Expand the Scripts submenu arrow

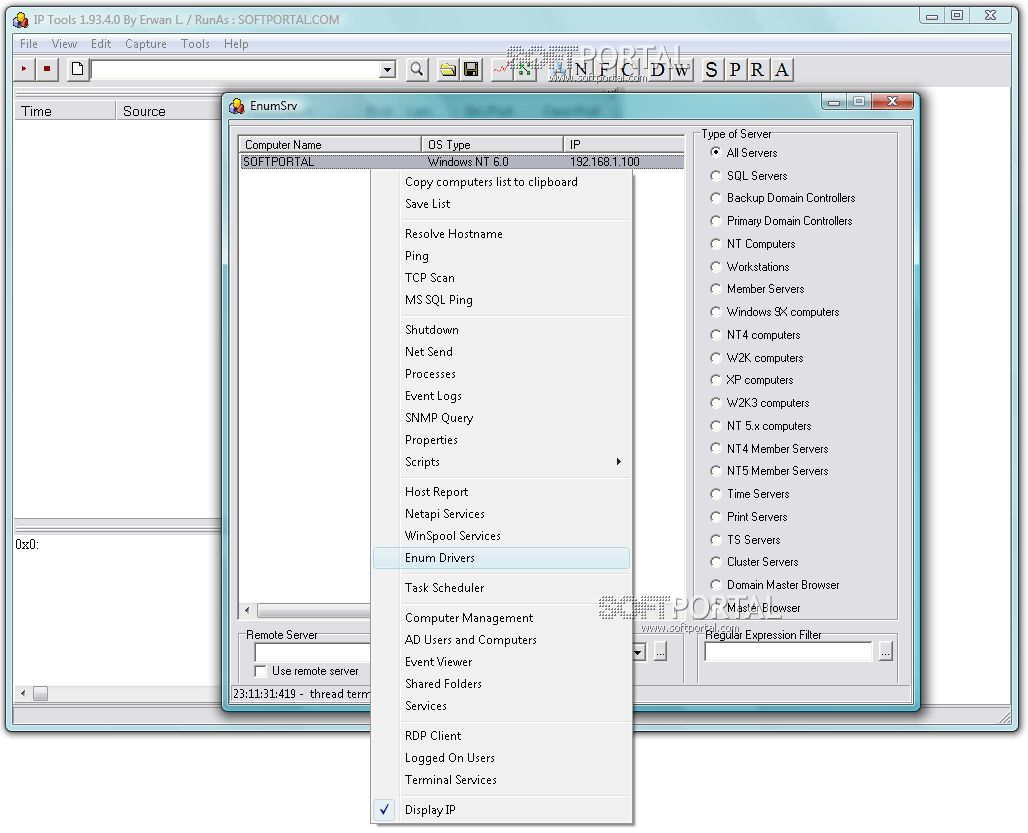click(x=619, y=462)
